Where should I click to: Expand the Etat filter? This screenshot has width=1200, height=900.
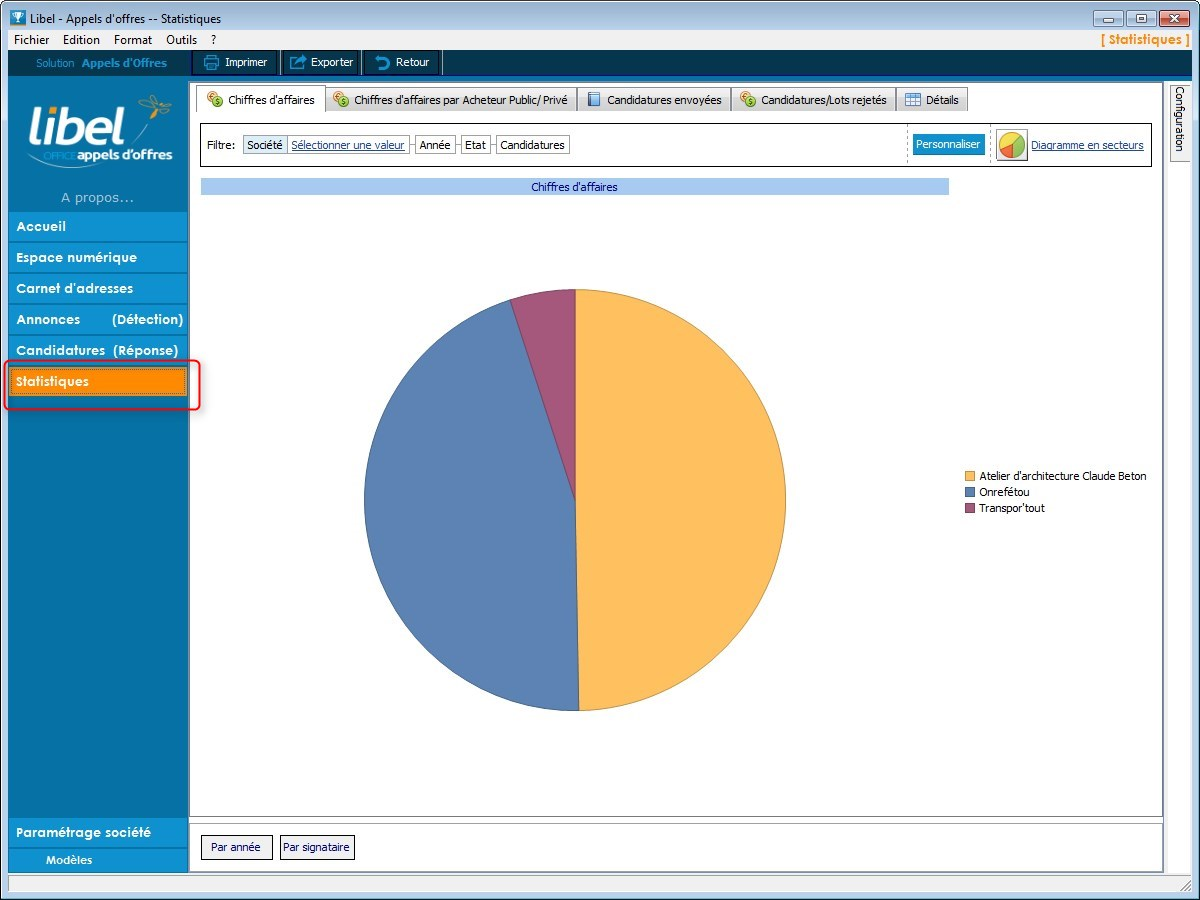[476, 145]
